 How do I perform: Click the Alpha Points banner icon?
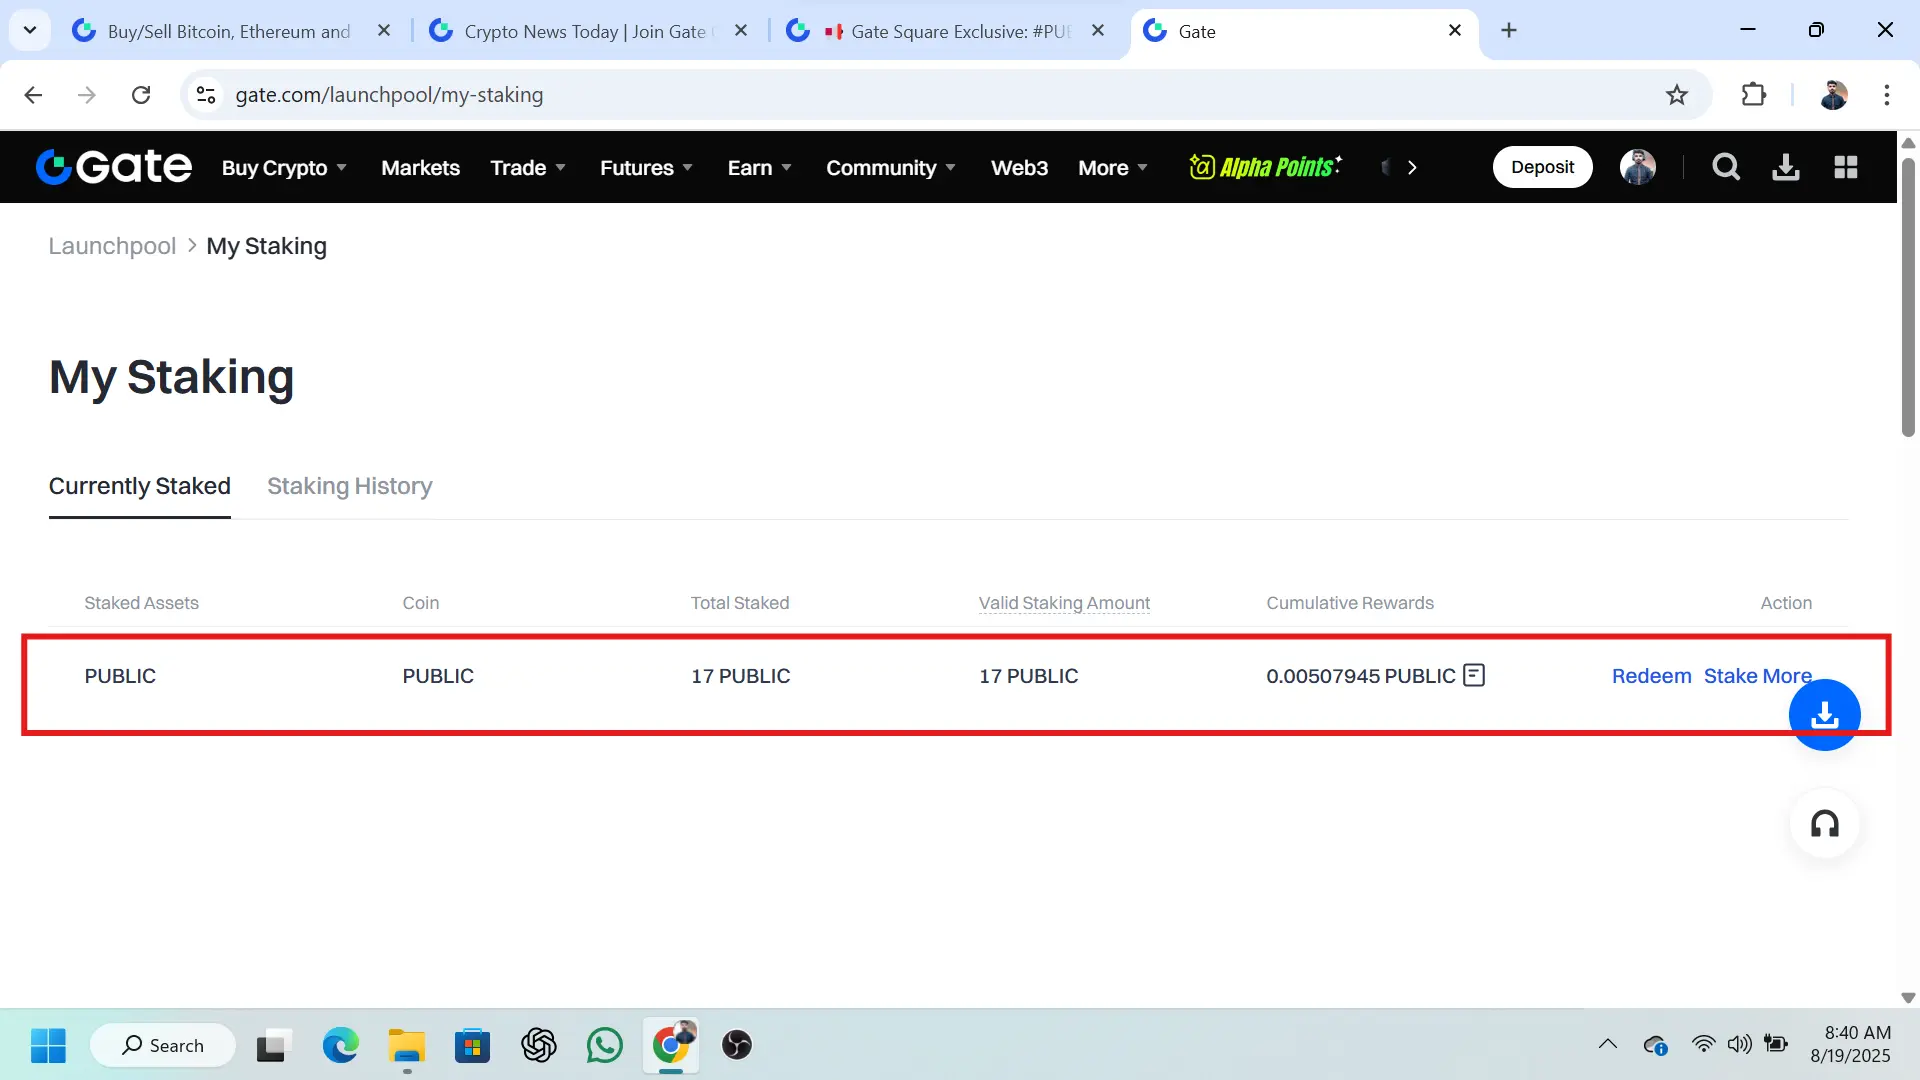tap(1265, 167)
